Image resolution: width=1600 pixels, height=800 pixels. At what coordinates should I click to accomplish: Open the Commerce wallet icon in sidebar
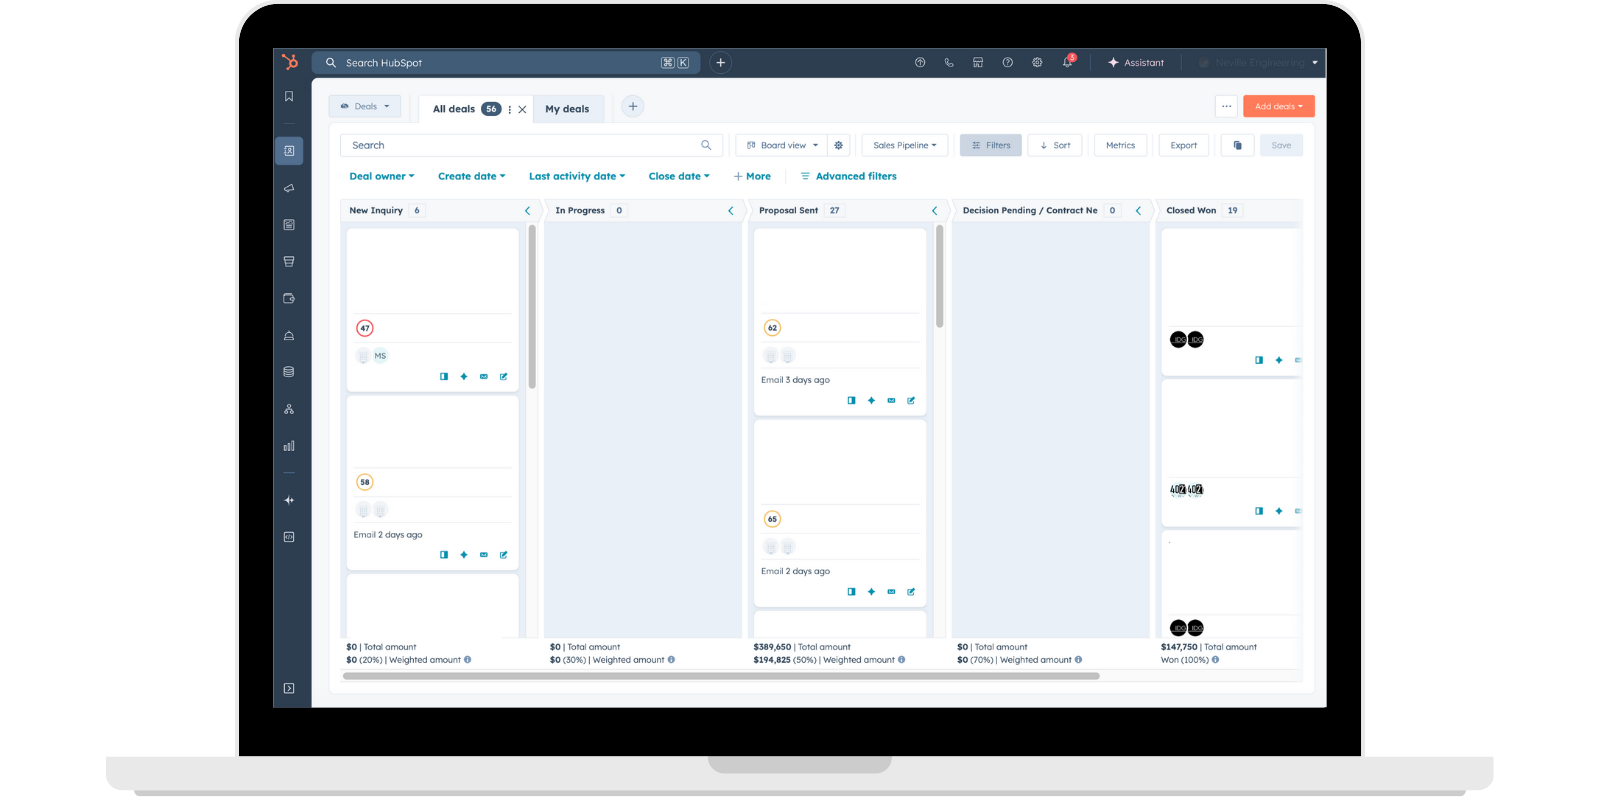[x=289, y=298]
